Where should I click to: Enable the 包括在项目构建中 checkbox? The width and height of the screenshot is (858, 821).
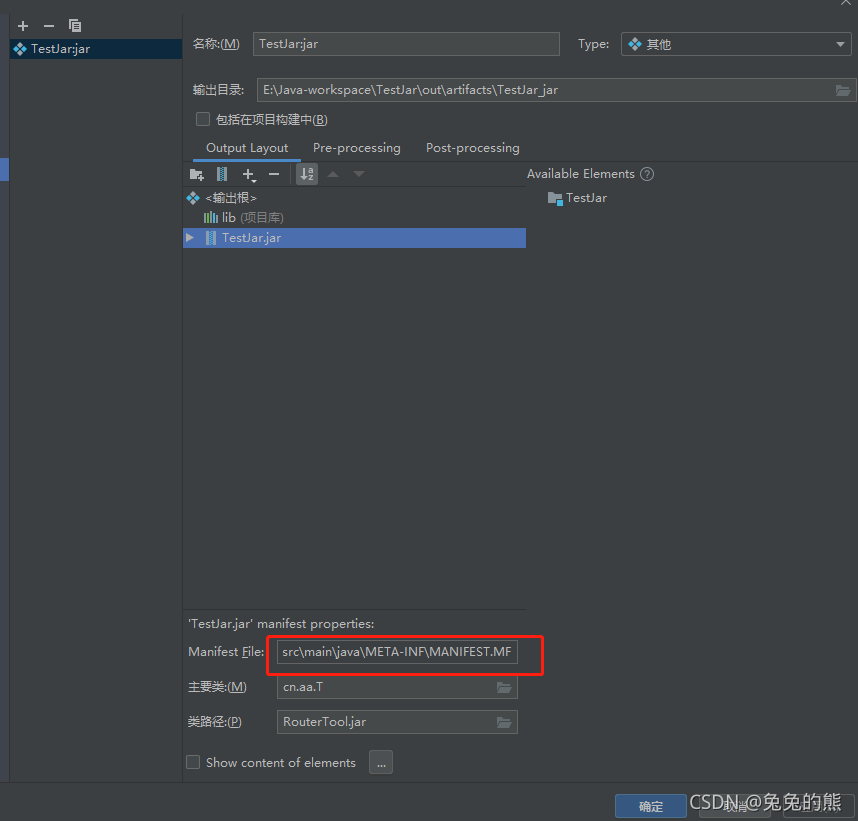coord(203,119)
